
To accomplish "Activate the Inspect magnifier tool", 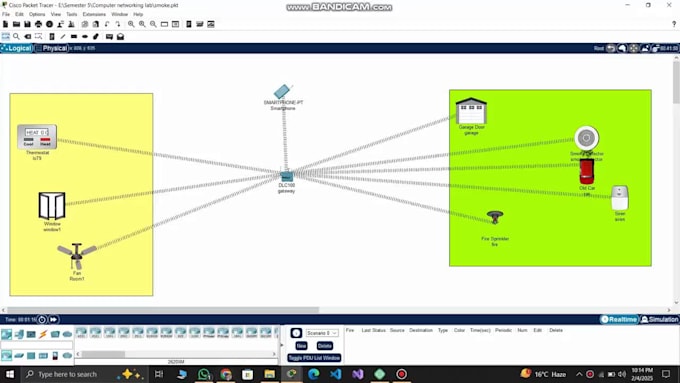I will pyautogui.click(x=16, y=36).
